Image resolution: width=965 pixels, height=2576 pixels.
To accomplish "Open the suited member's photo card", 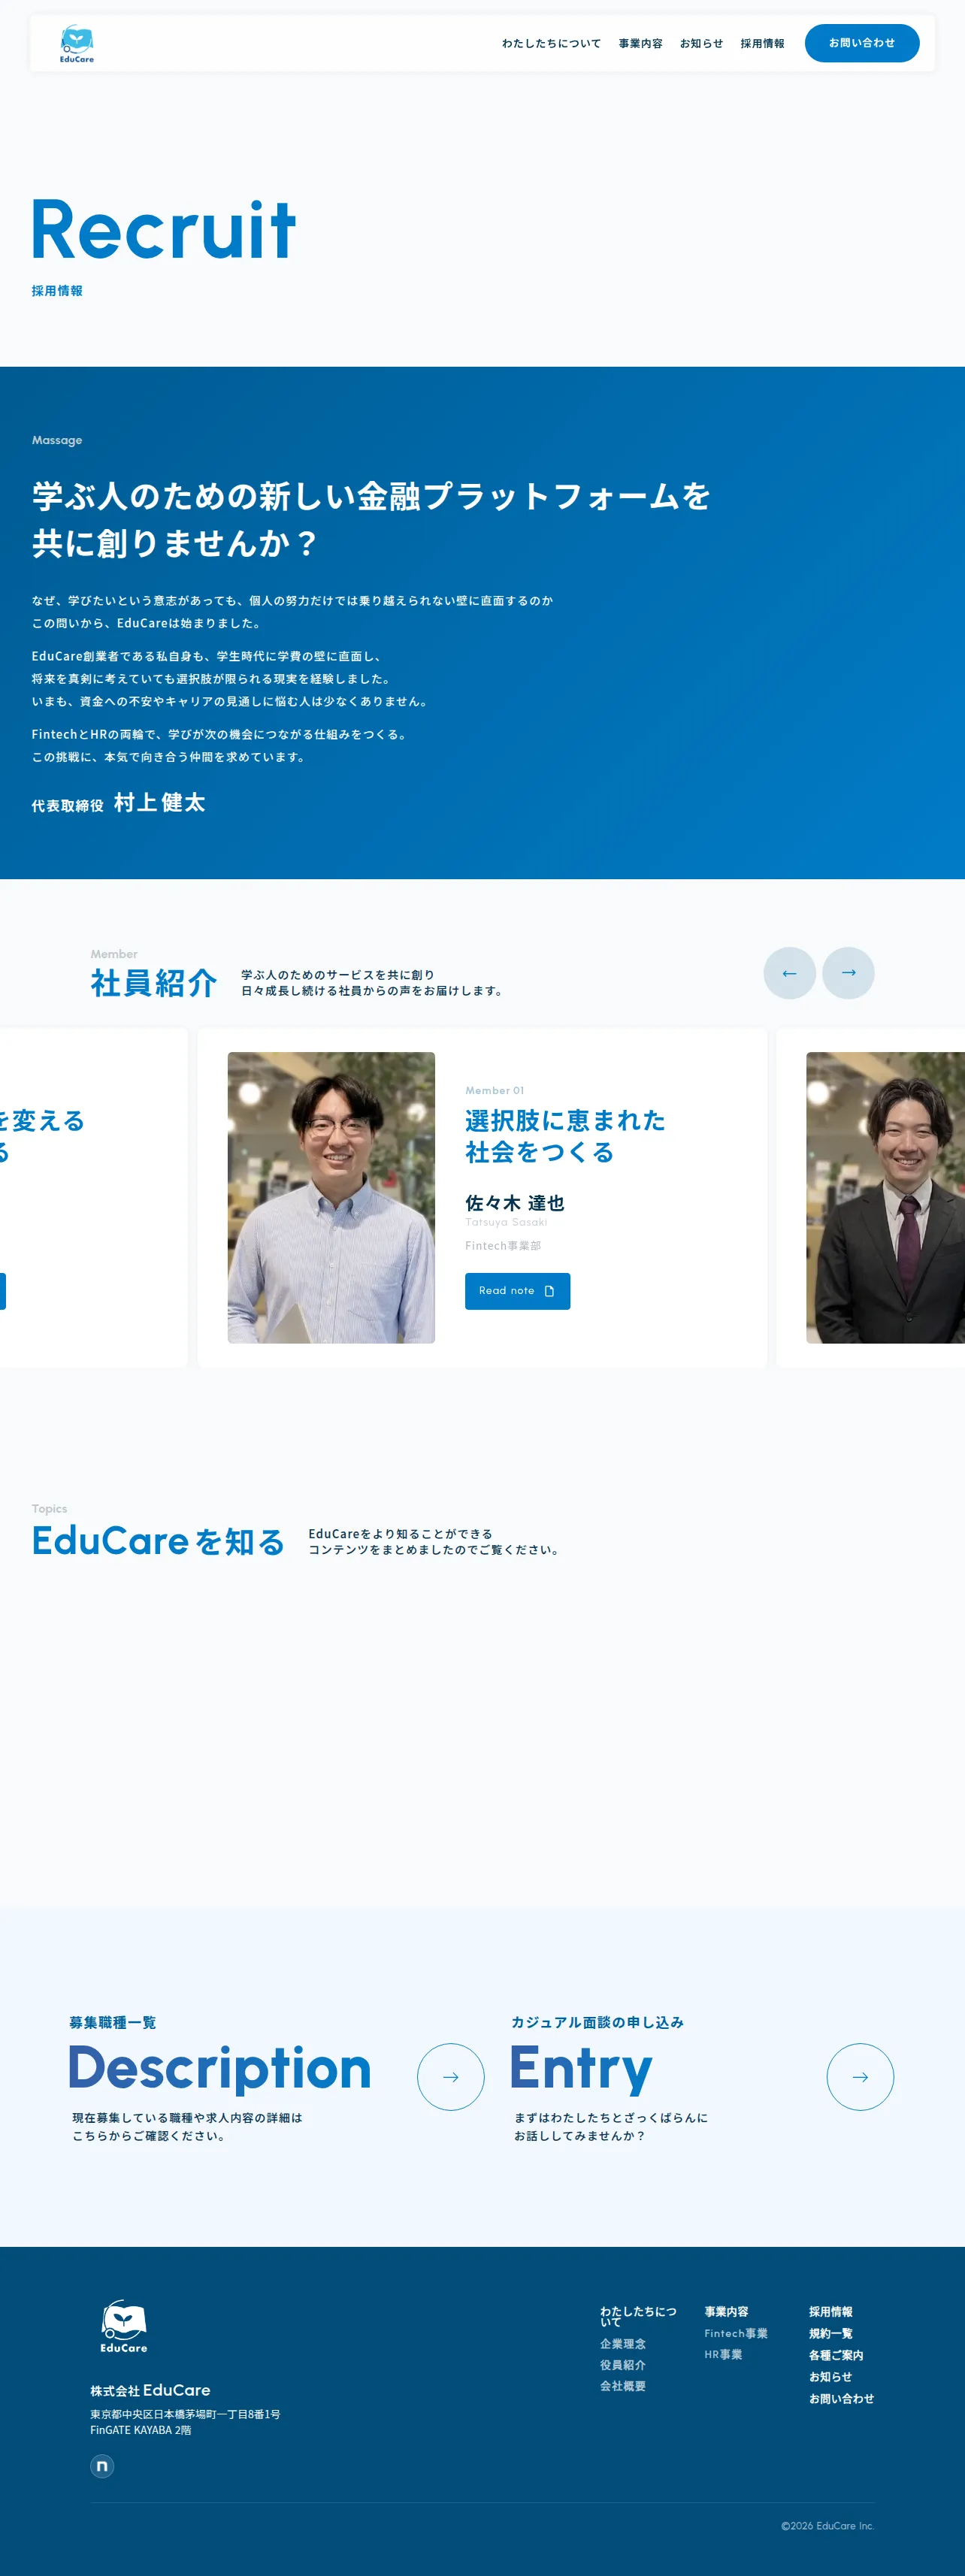I will pos(885,1197).
